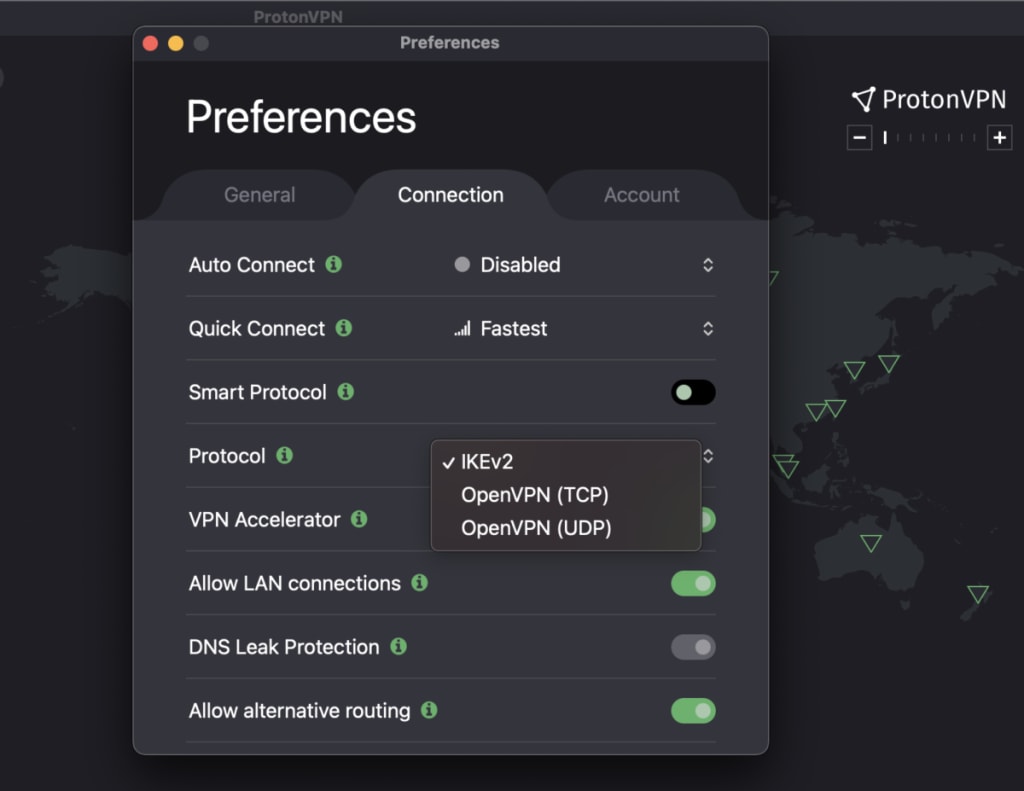Click the Allow LAN connections info icon

(419, 583)
